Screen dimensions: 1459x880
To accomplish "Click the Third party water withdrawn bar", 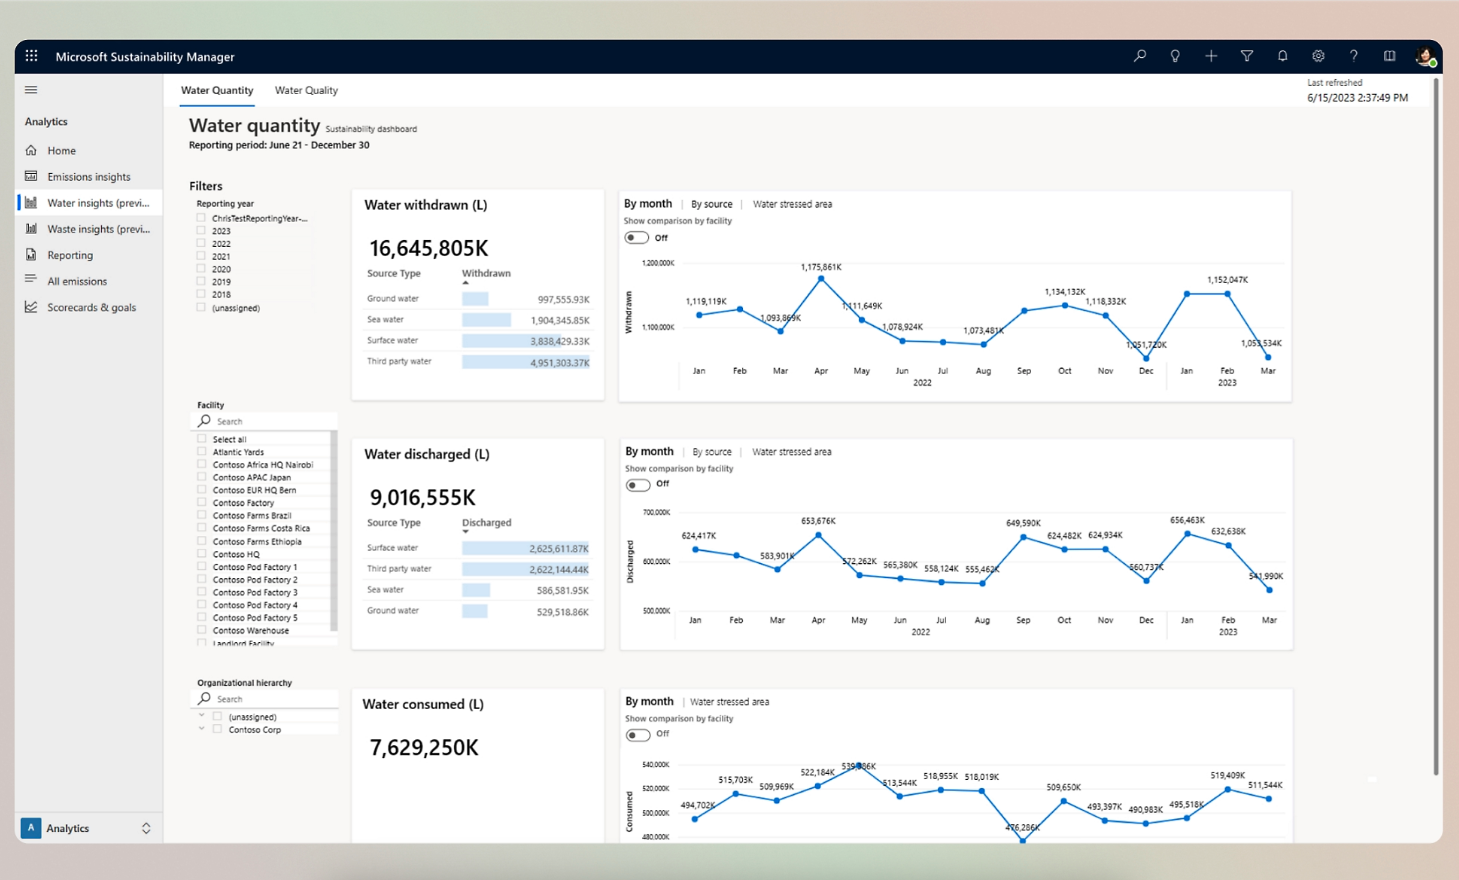I will pos(526,362).
